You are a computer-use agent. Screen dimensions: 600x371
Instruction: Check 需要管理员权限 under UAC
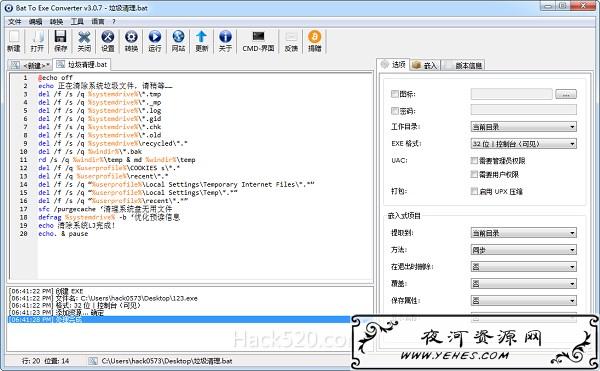tap(474, 161)
